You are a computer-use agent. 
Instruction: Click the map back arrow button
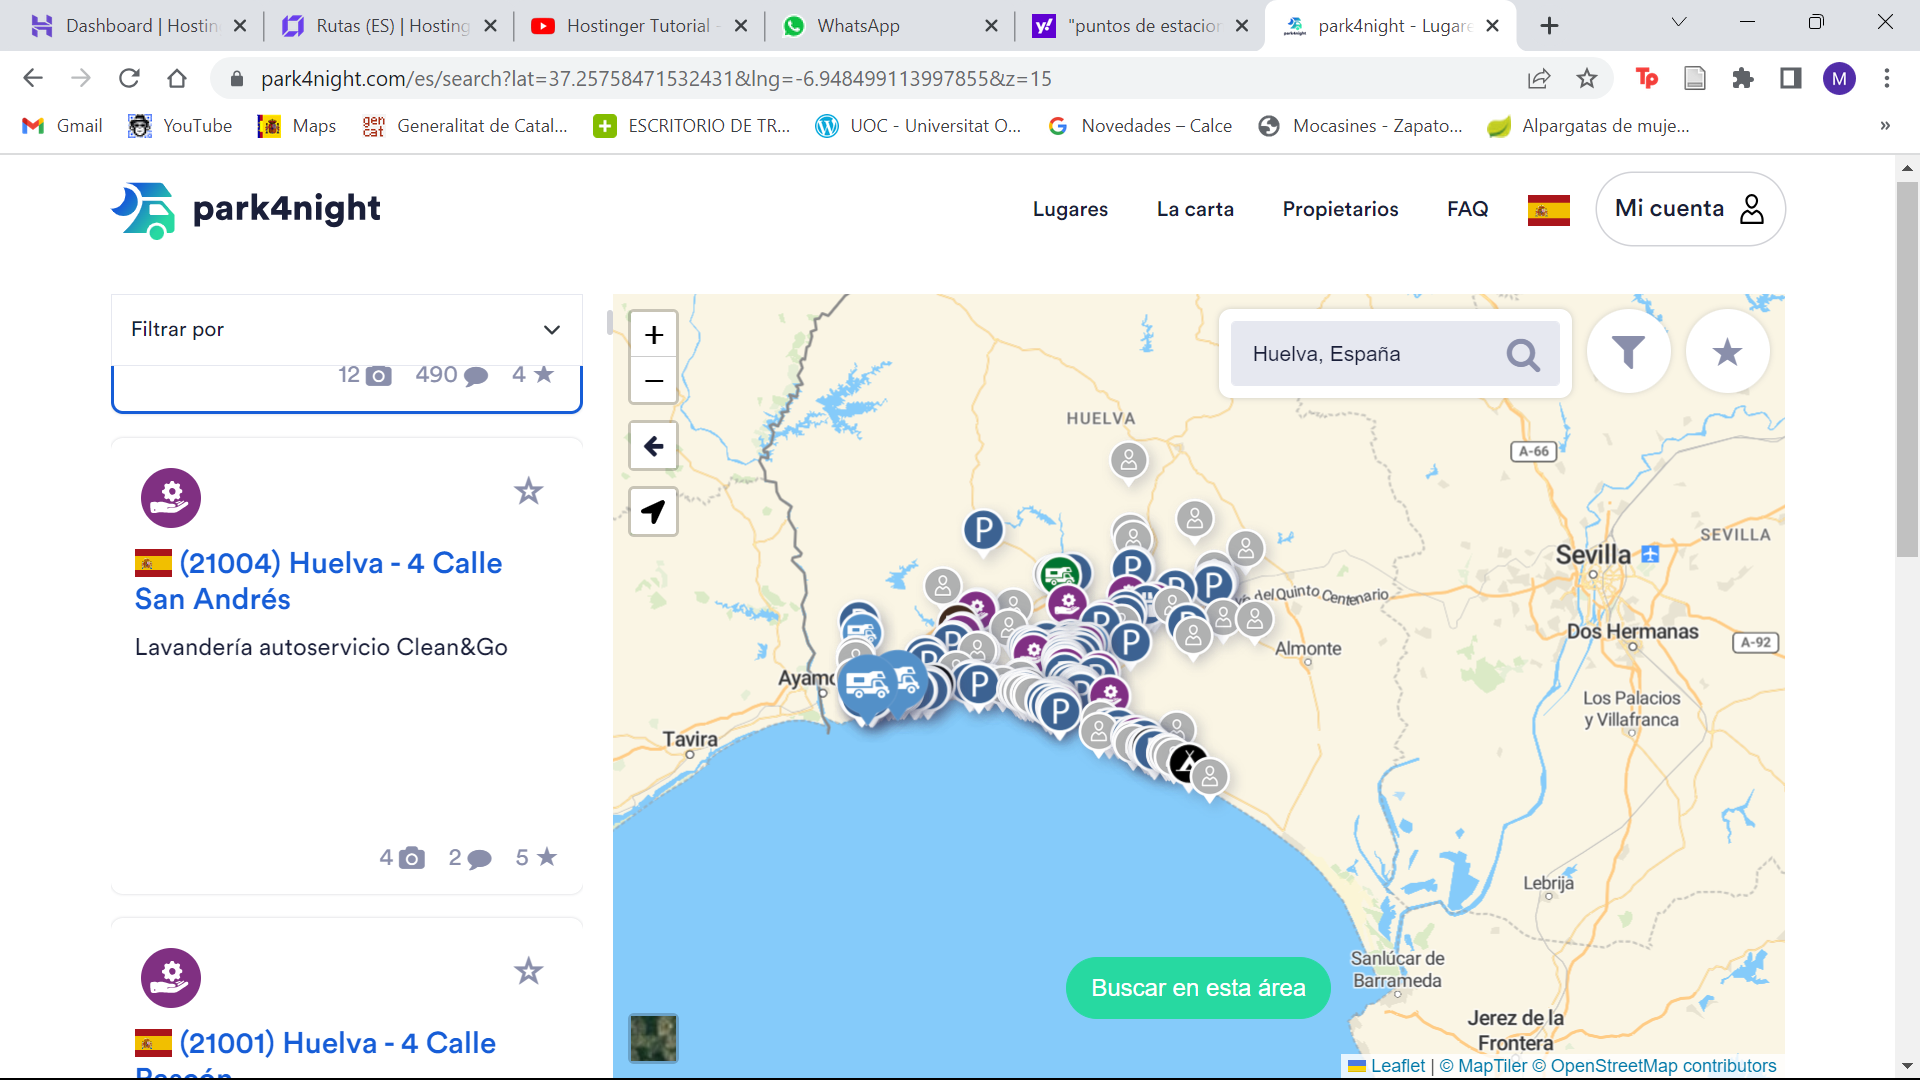point(653,446)
